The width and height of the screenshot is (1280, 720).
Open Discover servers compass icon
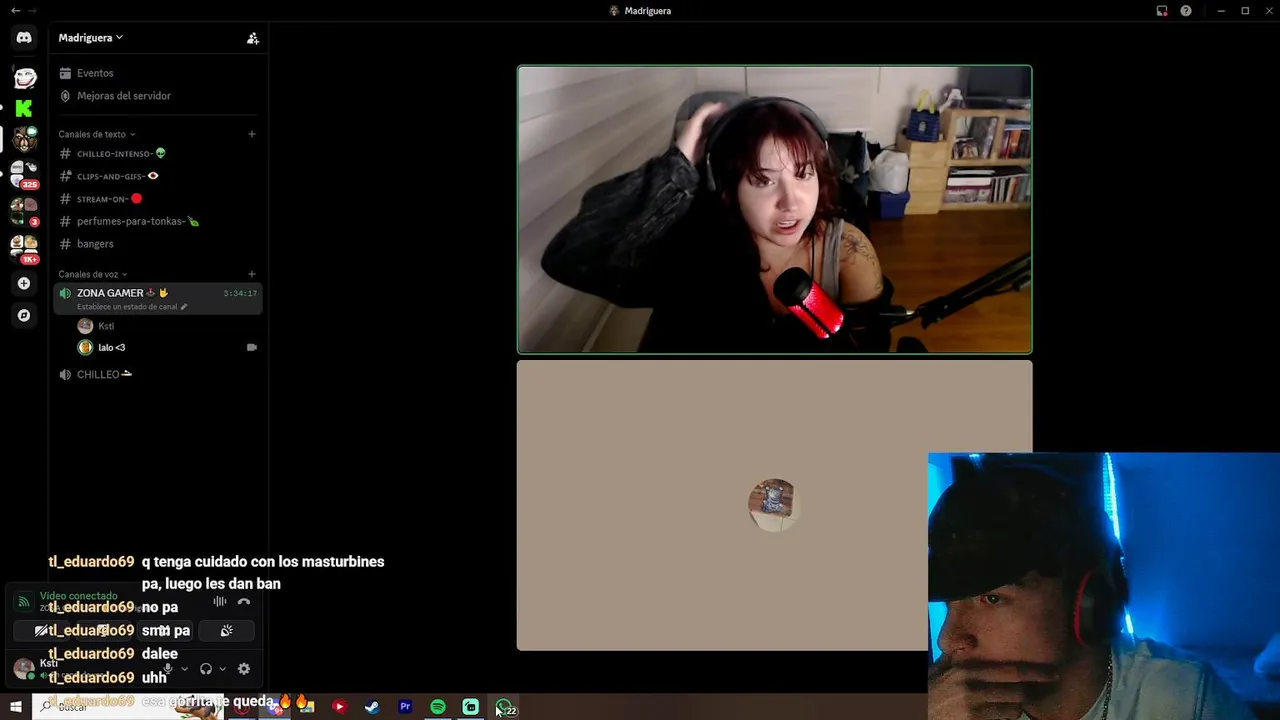tap(24, 315)
